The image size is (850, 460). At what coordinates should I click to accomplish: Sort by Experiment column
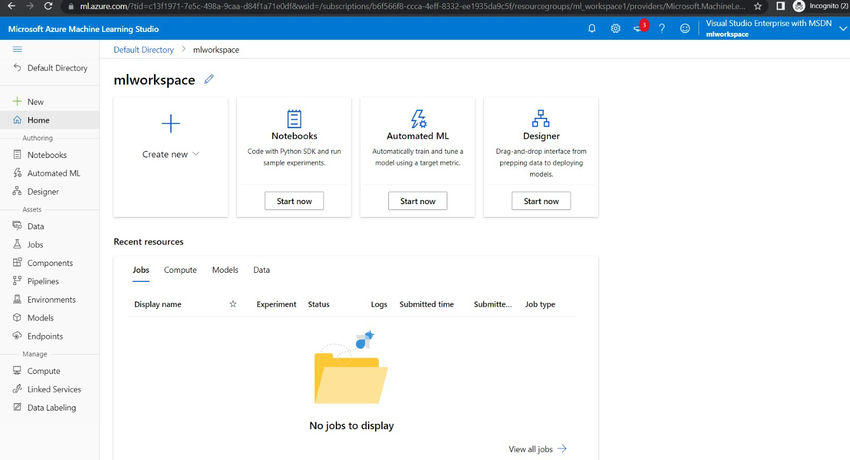coord(276,304)
